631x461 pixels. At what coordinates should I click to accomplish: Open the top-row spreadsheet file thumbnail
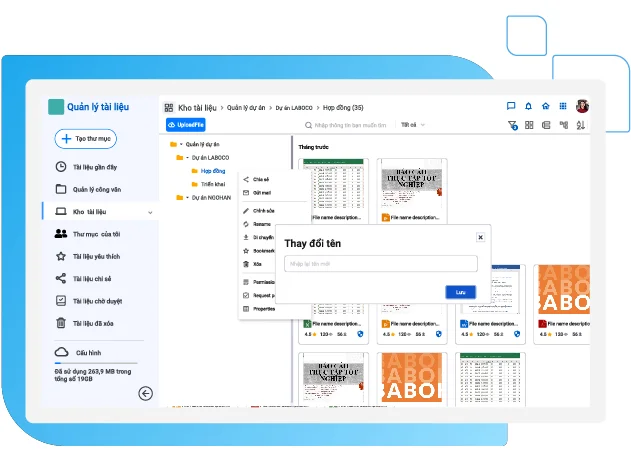[333, 184]
